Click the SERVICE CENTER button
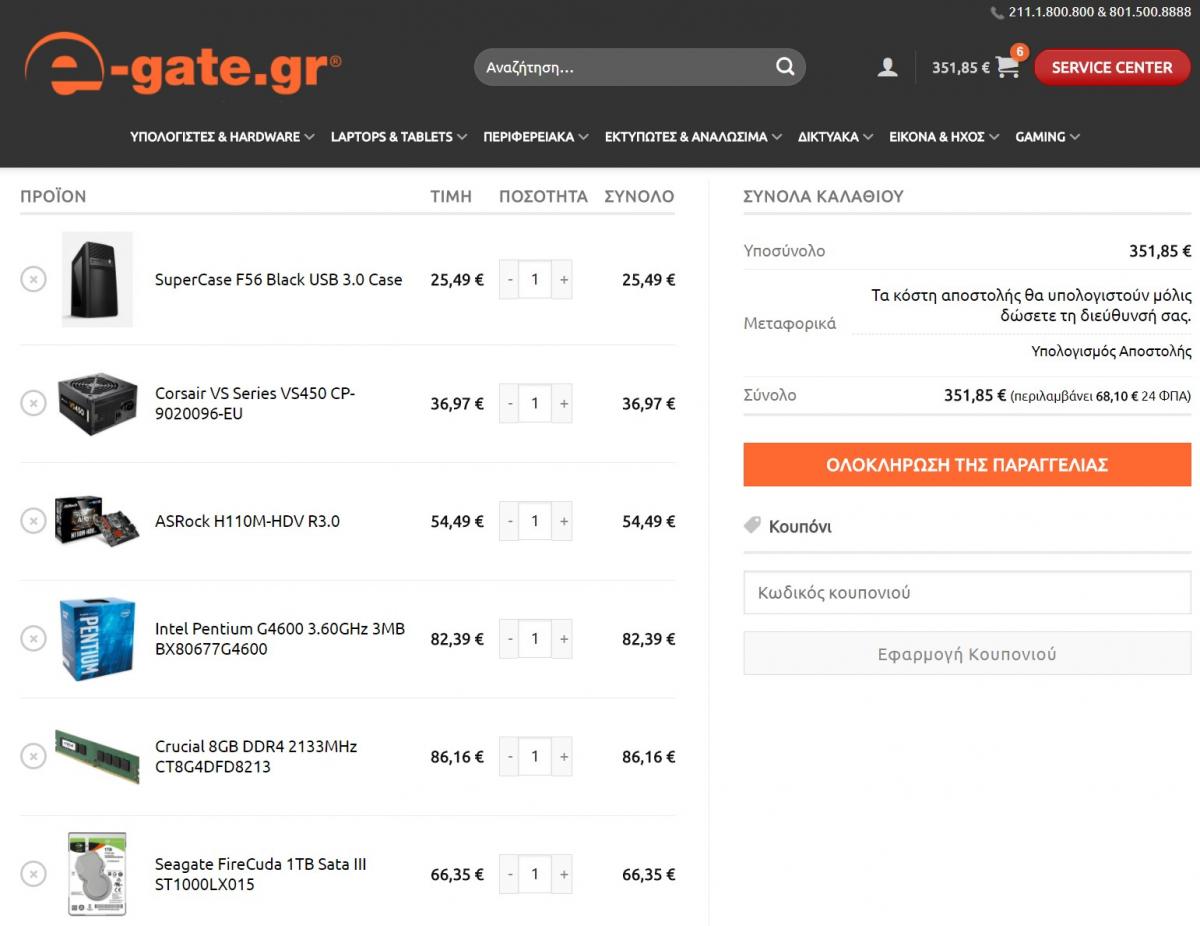Screen dimensions: 1200x926 click(x=1112, y=67)
